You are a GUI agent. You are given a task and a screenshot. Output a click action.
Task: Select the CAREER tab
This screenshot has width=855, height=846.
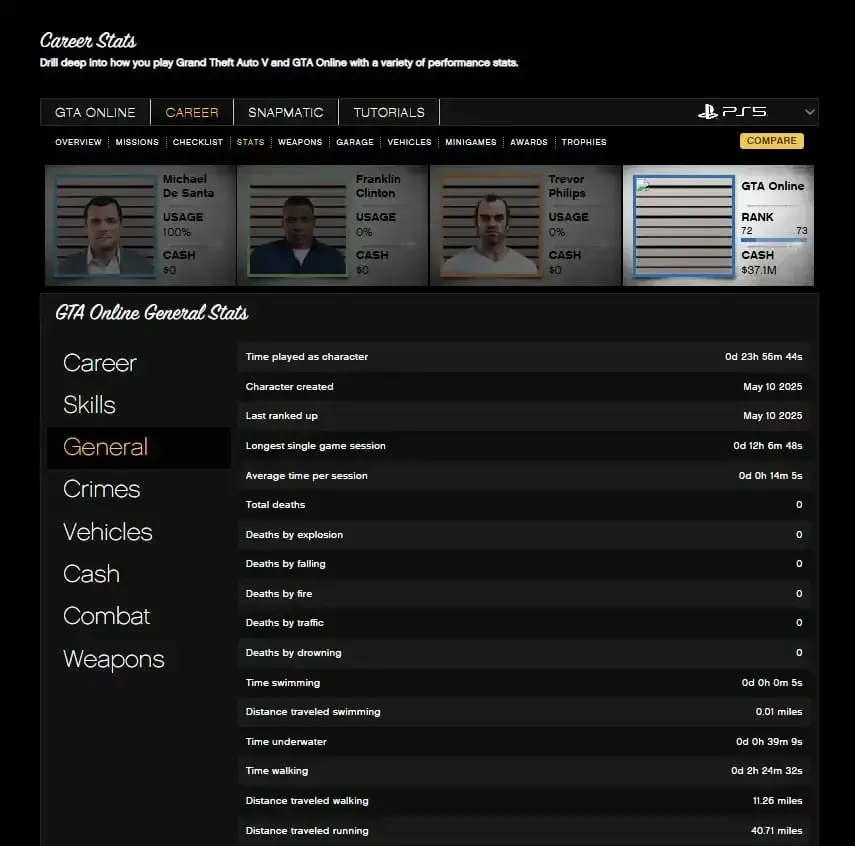point(192,112)
